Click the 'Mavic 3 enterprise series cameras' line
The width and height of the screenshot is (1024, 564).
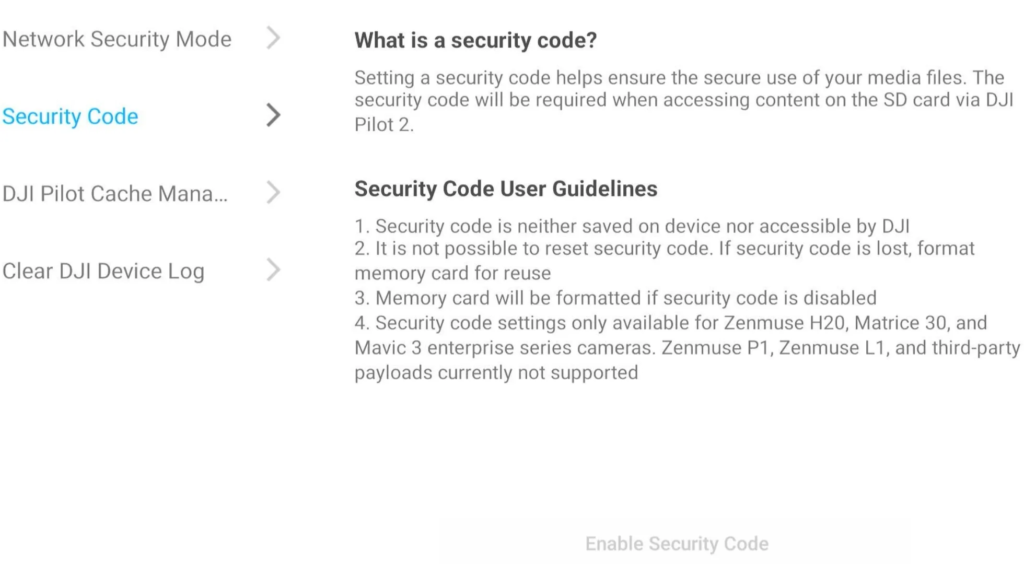[688, 347]
